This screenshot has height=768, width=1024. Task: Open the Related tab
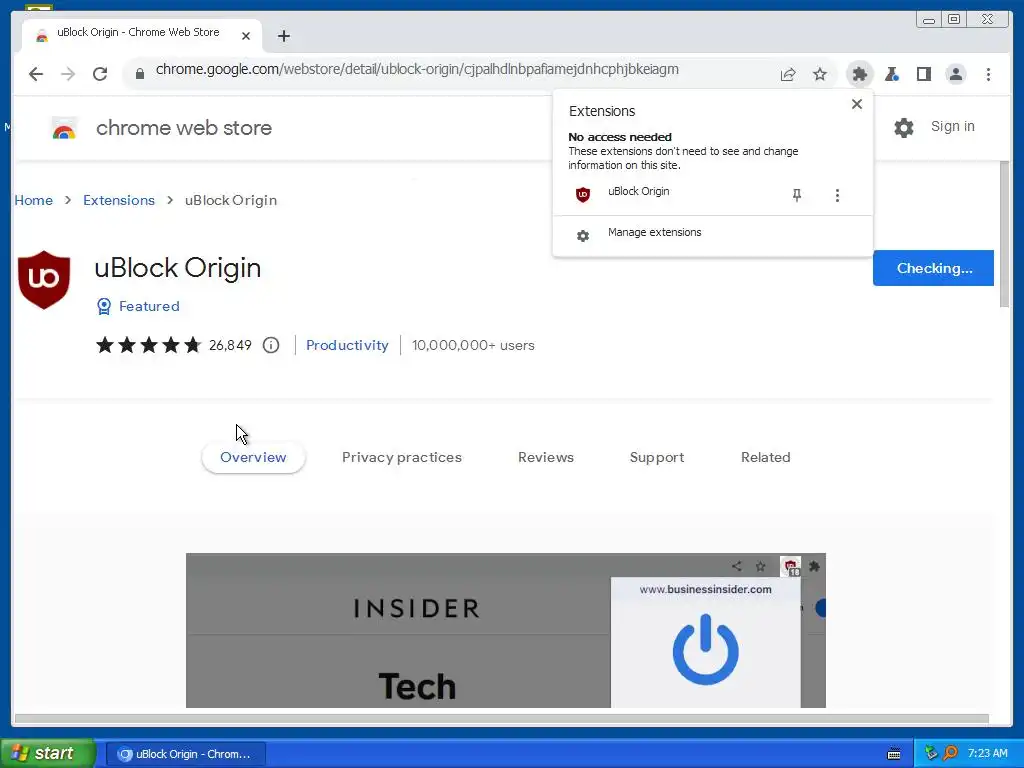[765, 457]
